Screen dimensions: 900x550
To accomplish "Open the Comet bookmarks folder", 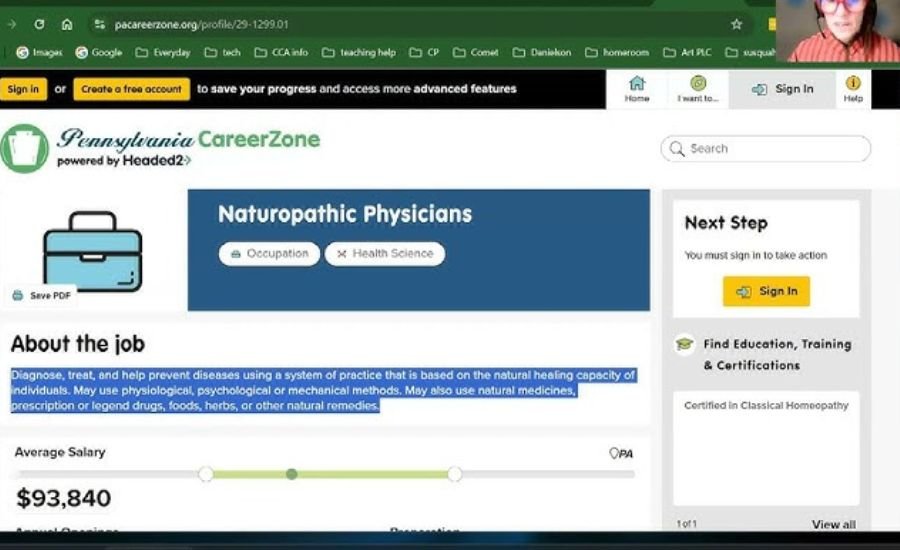I will tap(476, 52).
